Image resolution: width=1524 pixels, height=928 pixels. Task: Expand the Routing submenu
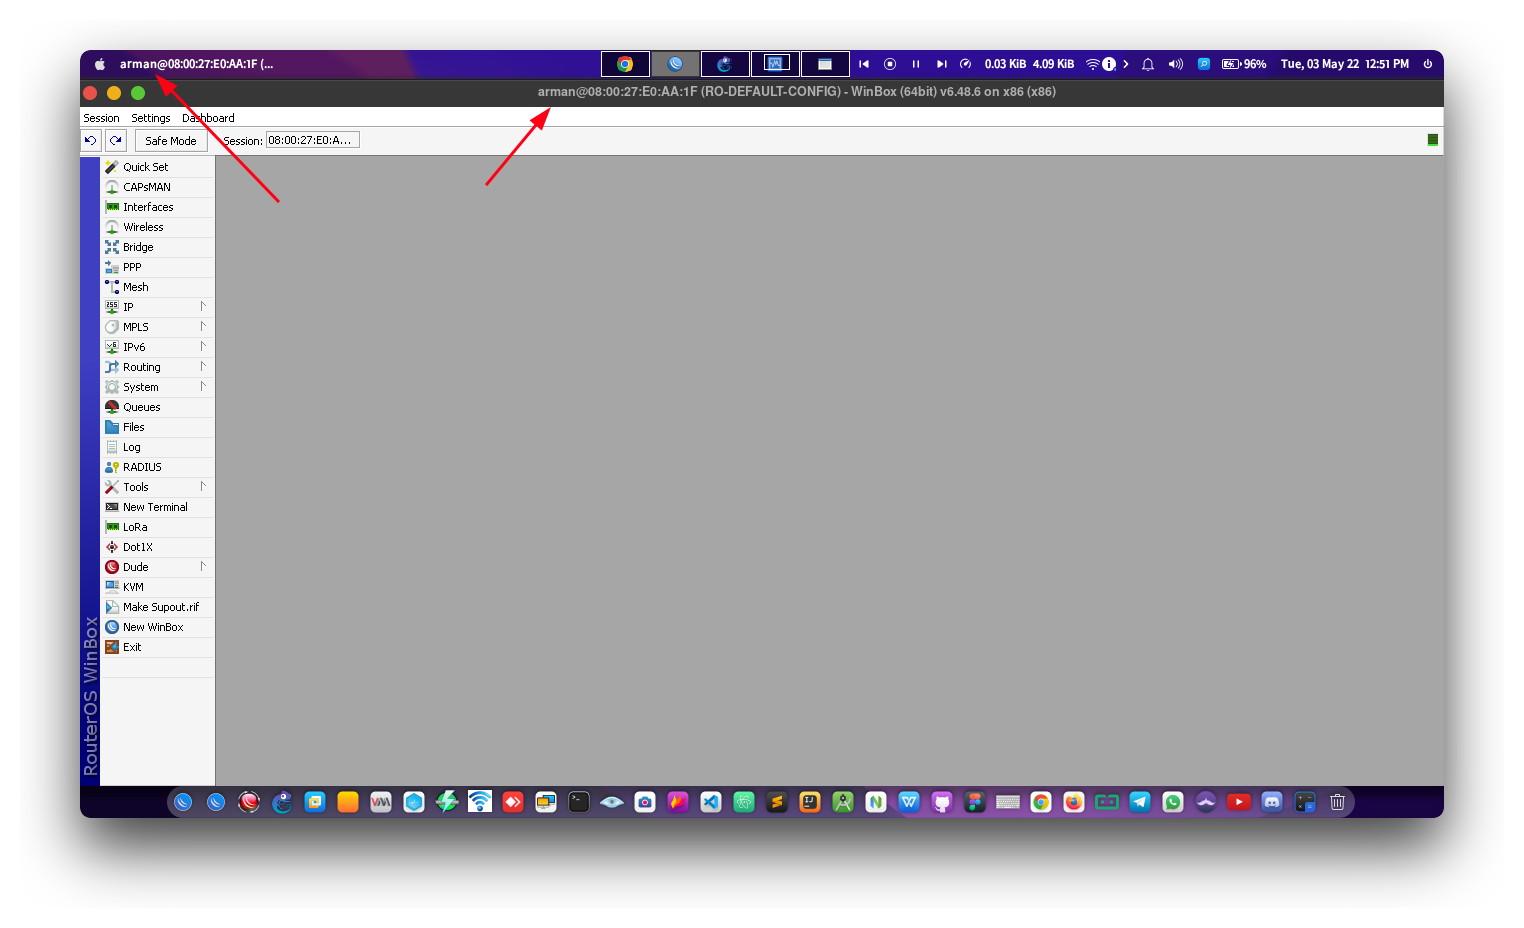pyautogui.click(x=141, y=366)
